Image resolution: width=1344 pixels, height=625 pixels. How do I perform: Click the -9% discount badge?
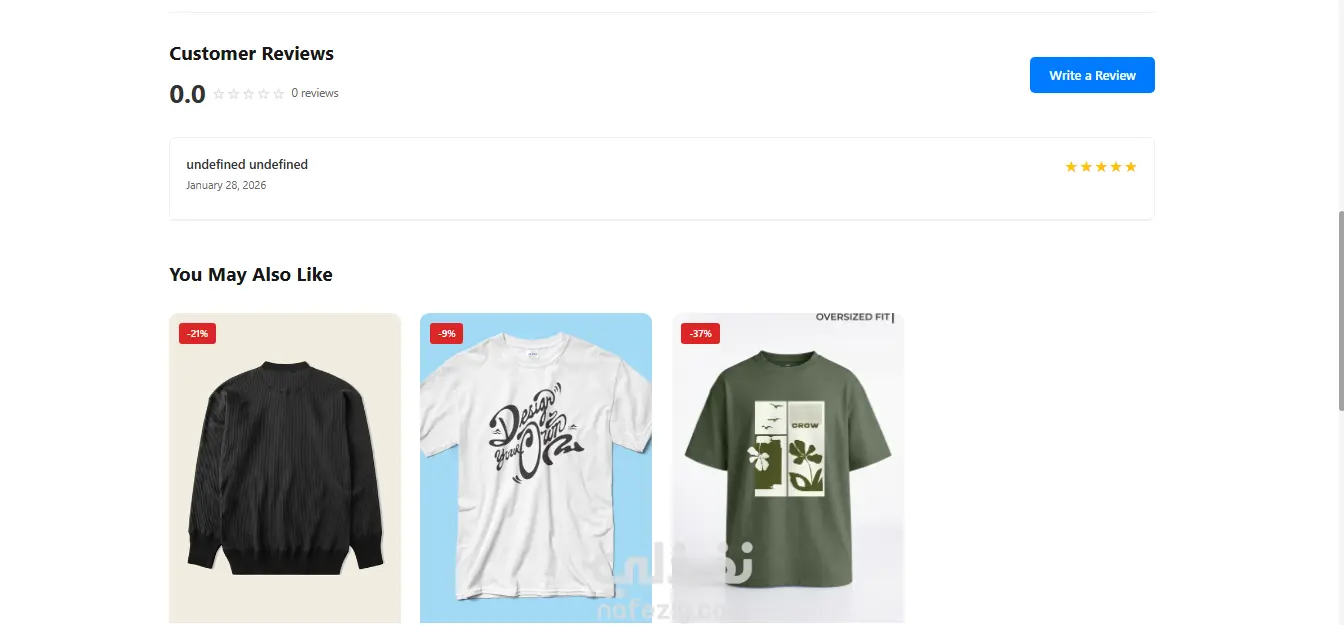446,333
